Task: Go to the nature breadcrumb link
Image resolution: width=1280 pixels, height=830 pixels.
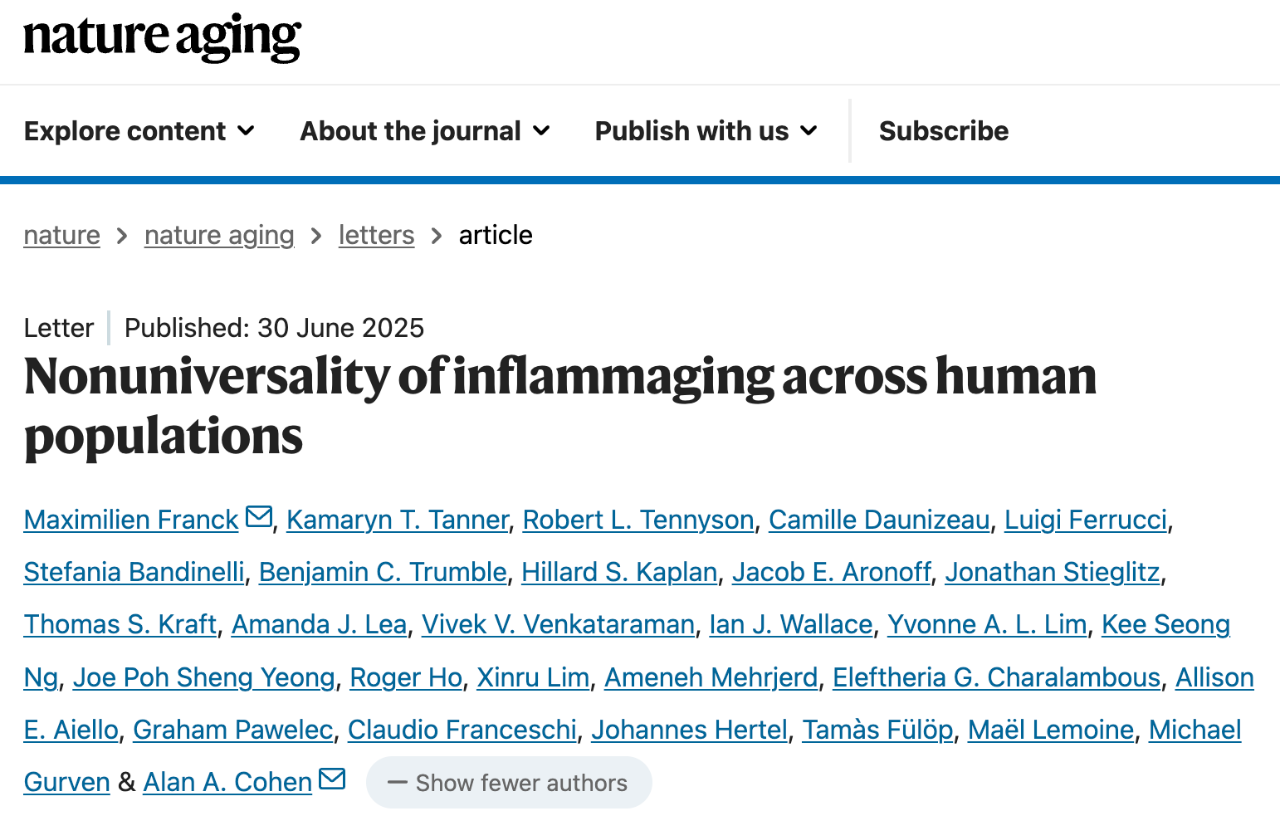Action: pos(62,235)
